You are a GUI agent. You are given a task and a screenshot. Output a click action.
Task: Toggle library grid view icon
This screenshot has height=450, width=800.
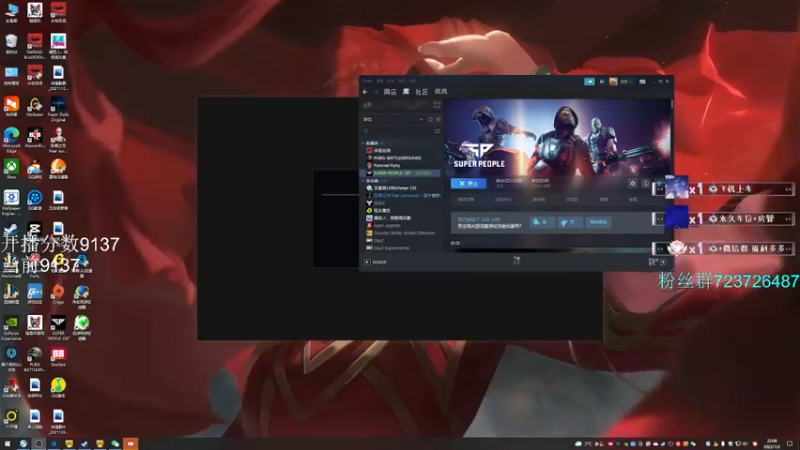click(437, 105)
